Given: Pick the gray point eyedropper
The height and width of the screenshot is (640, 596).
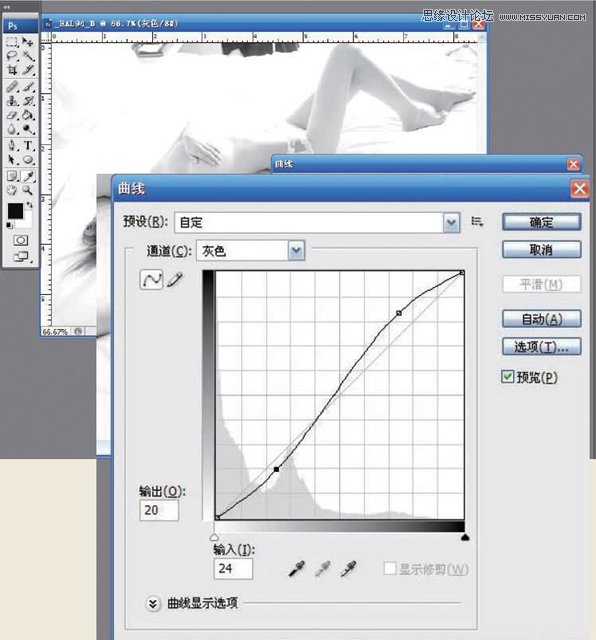Looking at the screenshot, I should point(322,569).
